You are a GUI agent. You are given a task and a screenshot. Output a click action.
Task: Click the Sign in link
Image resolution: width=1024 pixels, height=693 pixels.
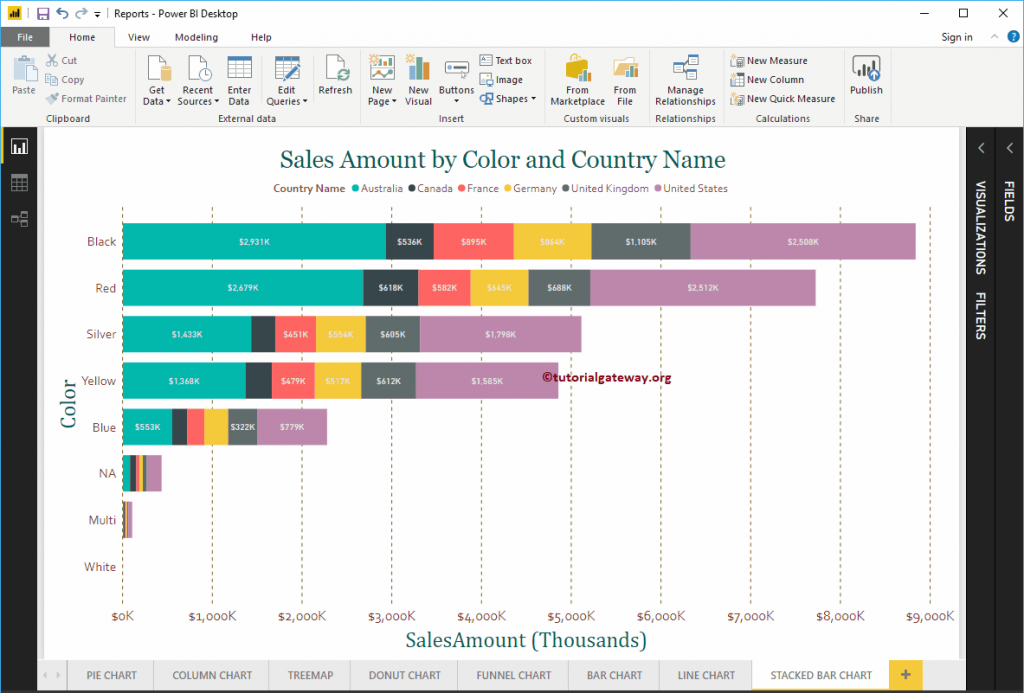pos(957,37)
